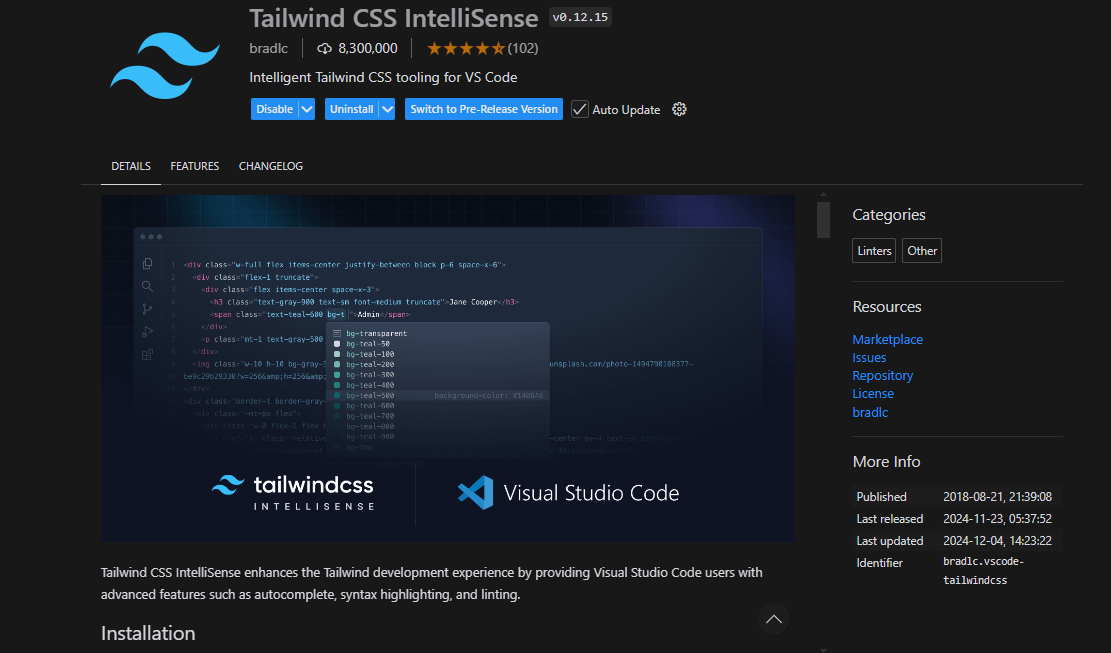Click the Linters category tag
1111x653 pixels.
pos(874,251)
